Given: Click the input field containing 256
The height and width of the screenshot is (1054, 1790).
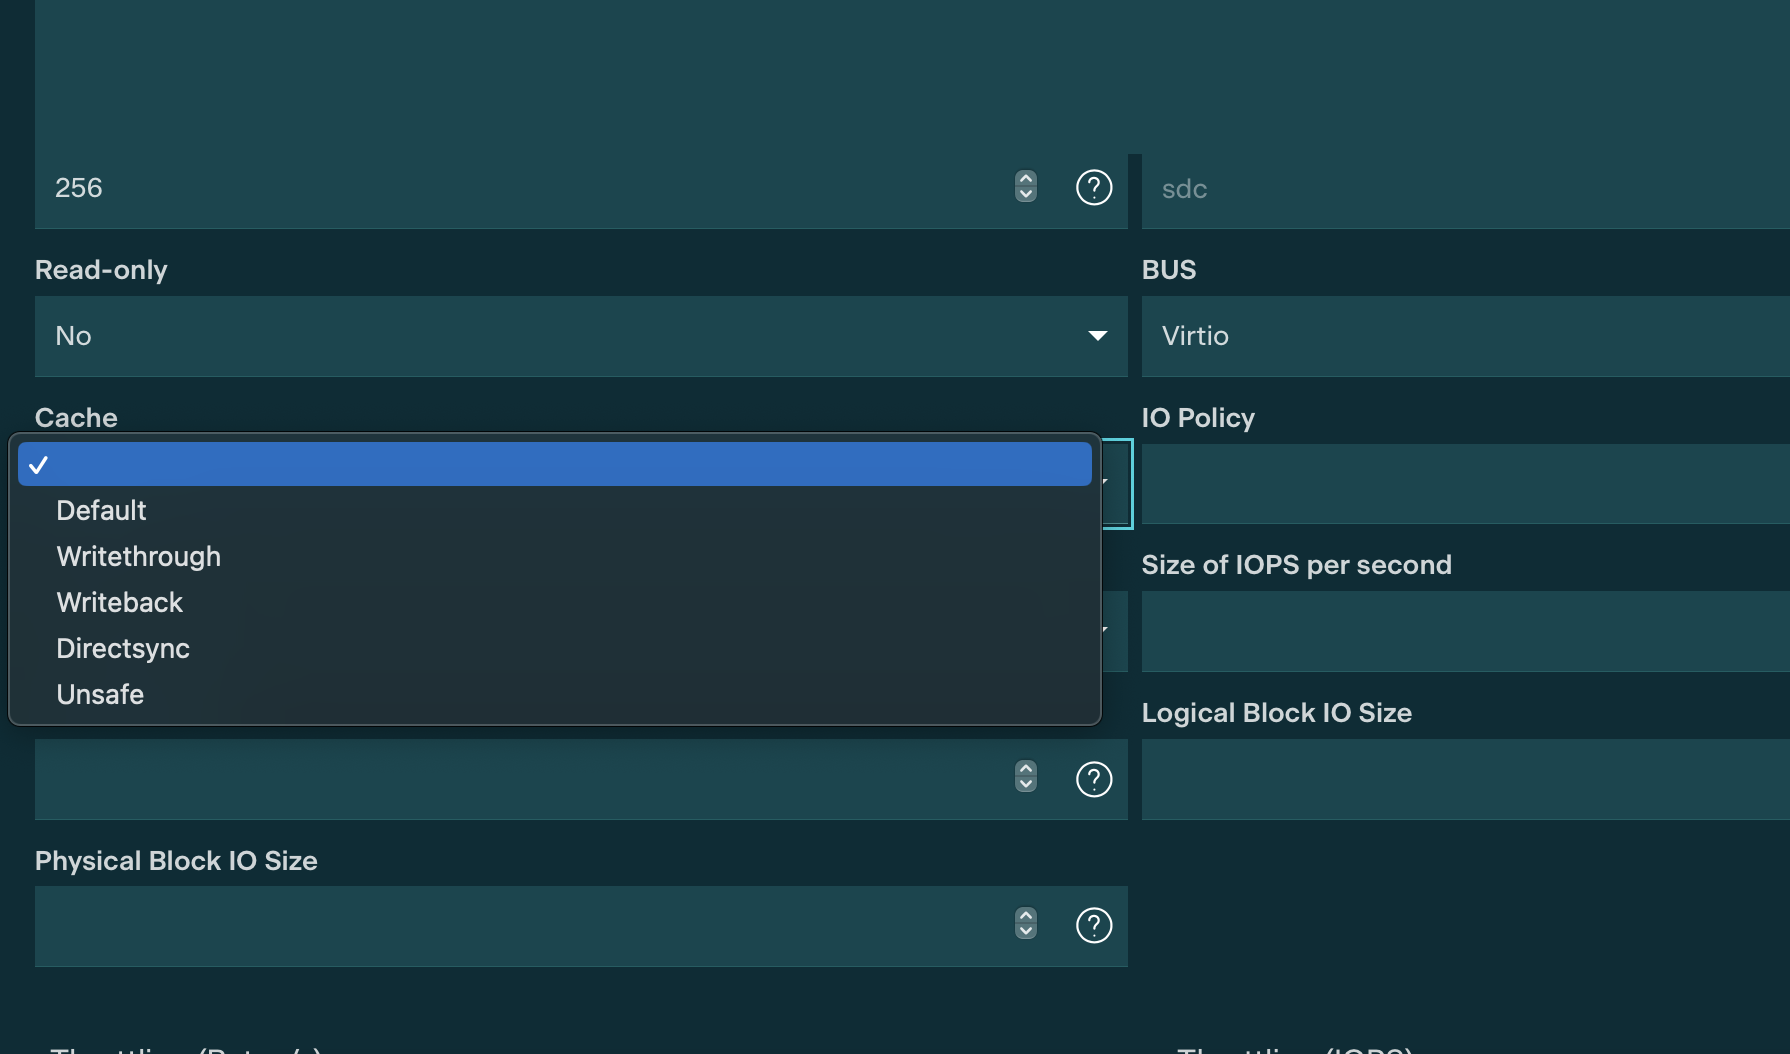Looking at the screenshot, I should pos(520,188).
